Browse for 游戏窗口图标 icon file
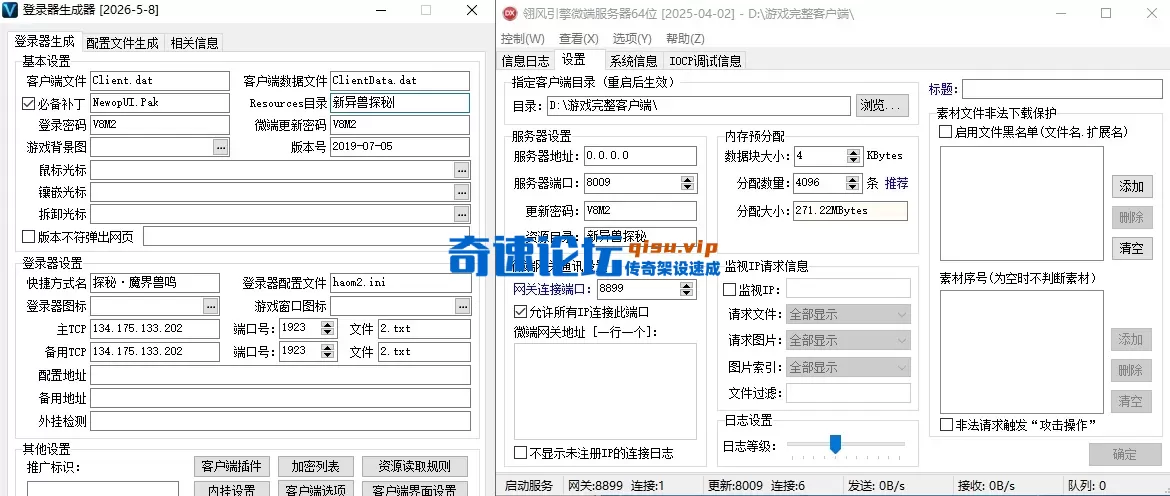 463,306
